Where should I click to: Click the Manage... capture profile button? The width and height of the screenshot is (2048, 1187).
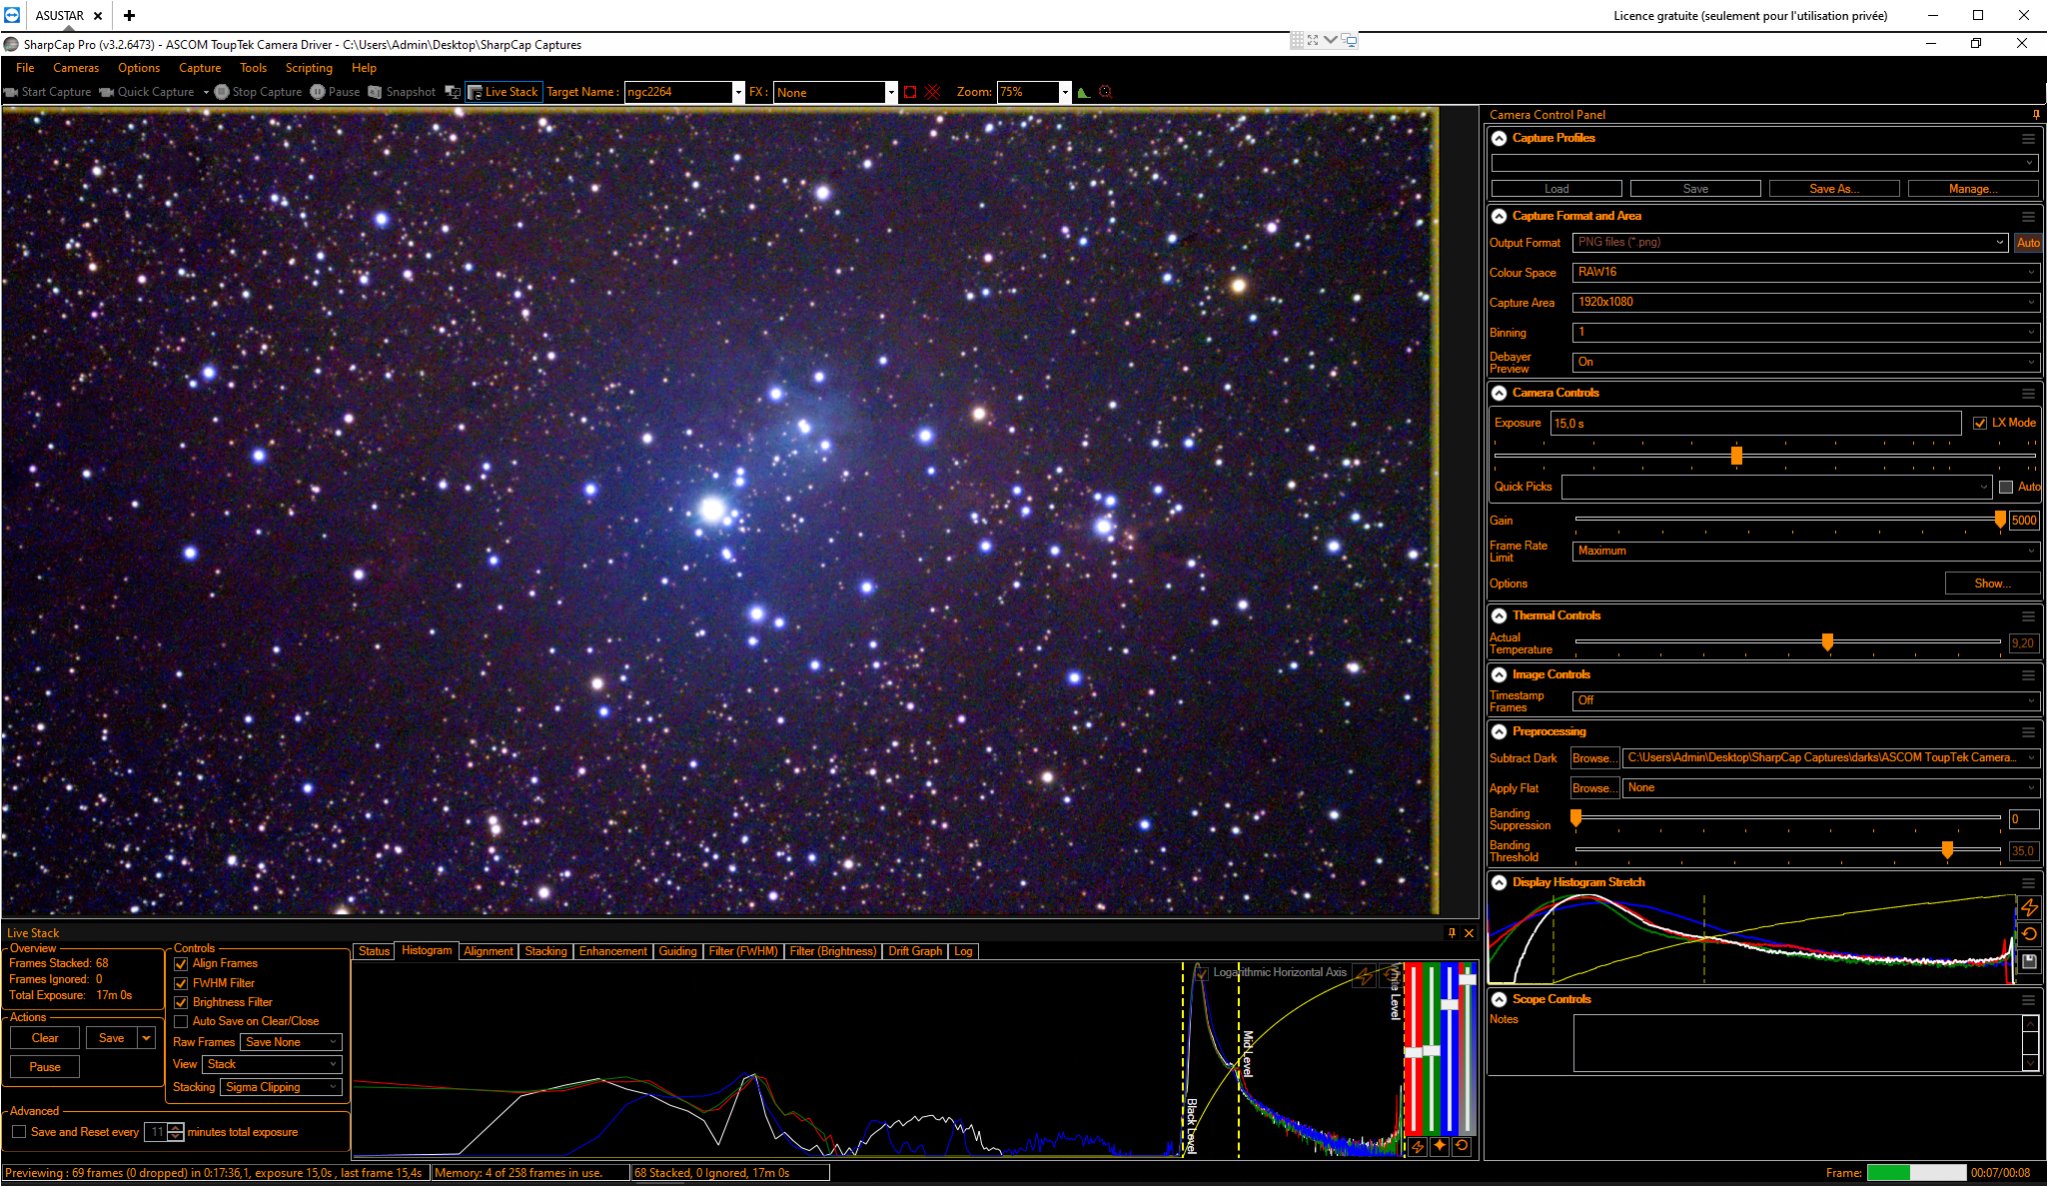tap(1973, 189)
